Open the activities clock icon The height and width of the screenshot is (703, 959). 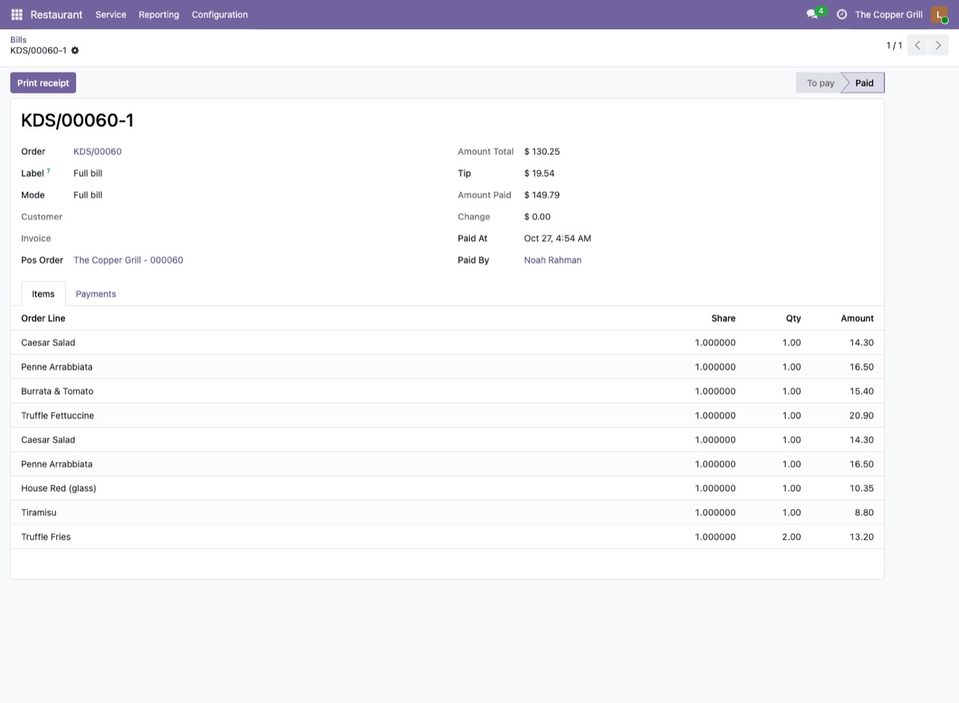842,14
